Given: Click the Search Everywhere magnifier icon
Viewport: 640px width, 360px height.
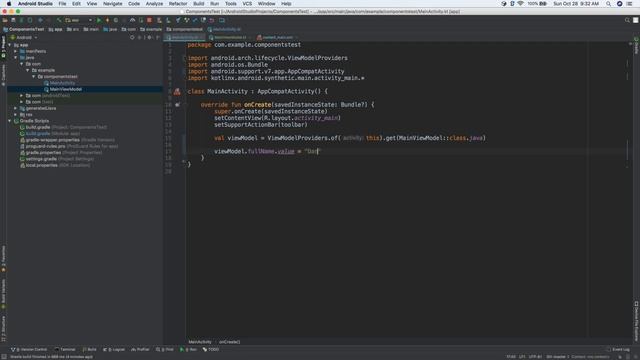Looking at the screenshot, I should pyautogui.click(x=627, y=20).
